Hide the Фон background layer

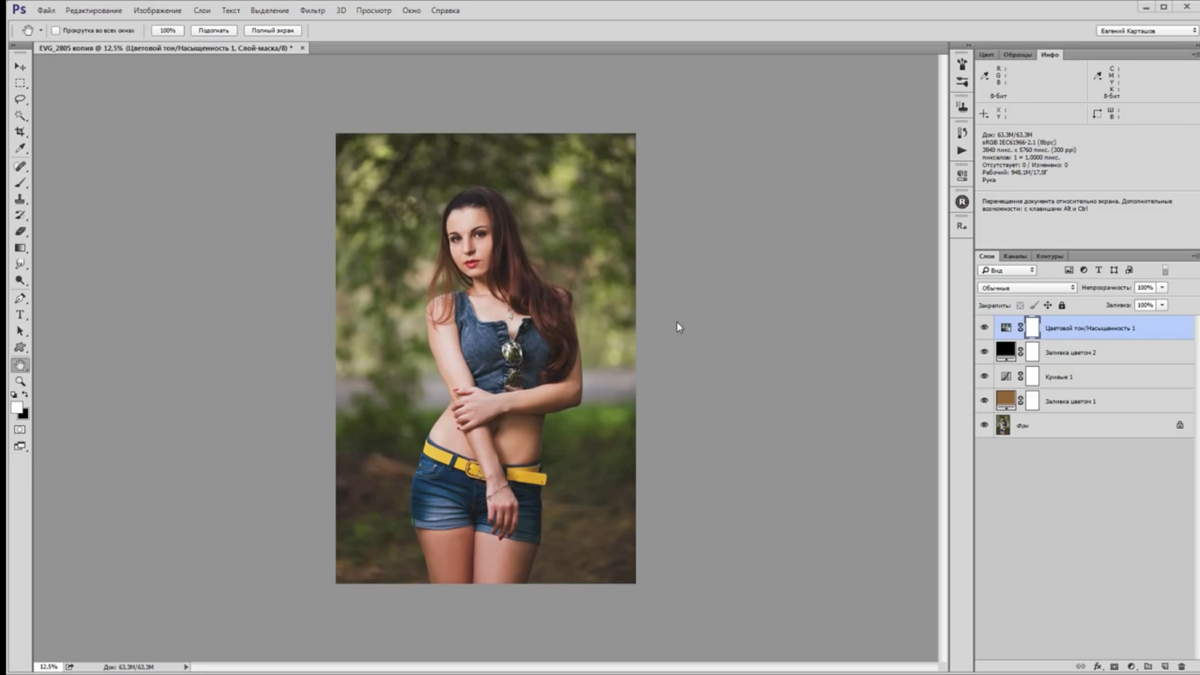(984, 425)
